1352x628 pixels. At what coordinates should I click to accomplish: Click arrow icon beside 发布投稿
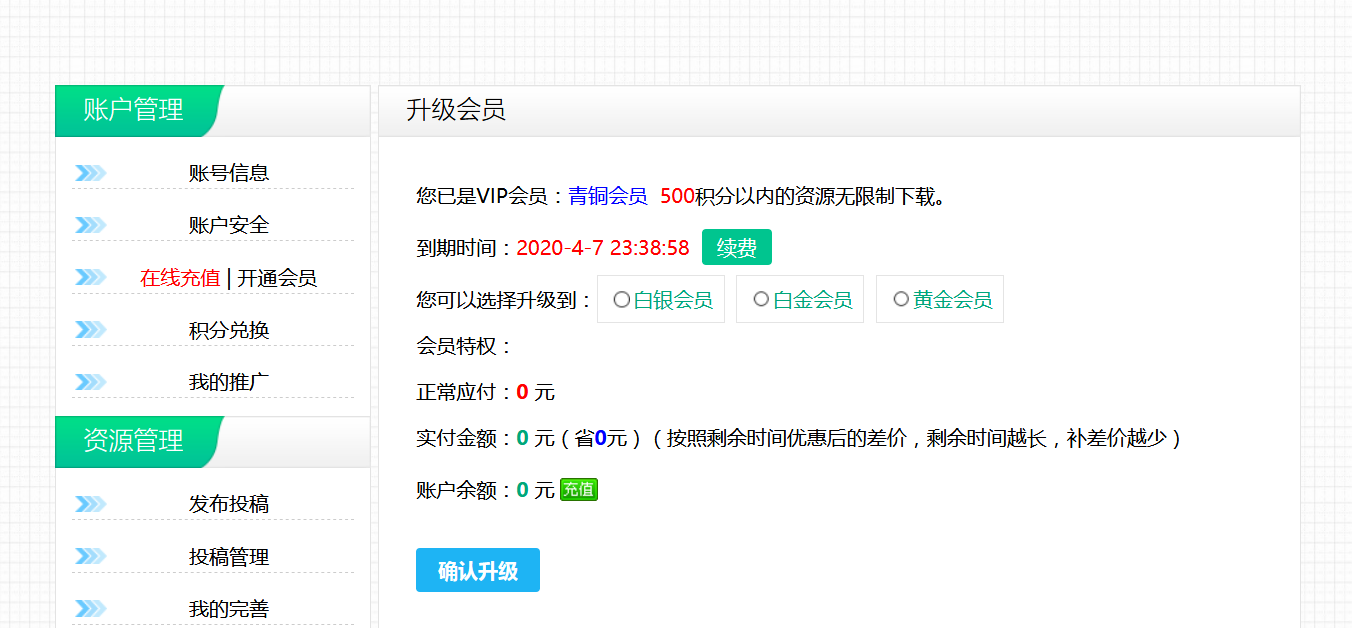point(90,504)
